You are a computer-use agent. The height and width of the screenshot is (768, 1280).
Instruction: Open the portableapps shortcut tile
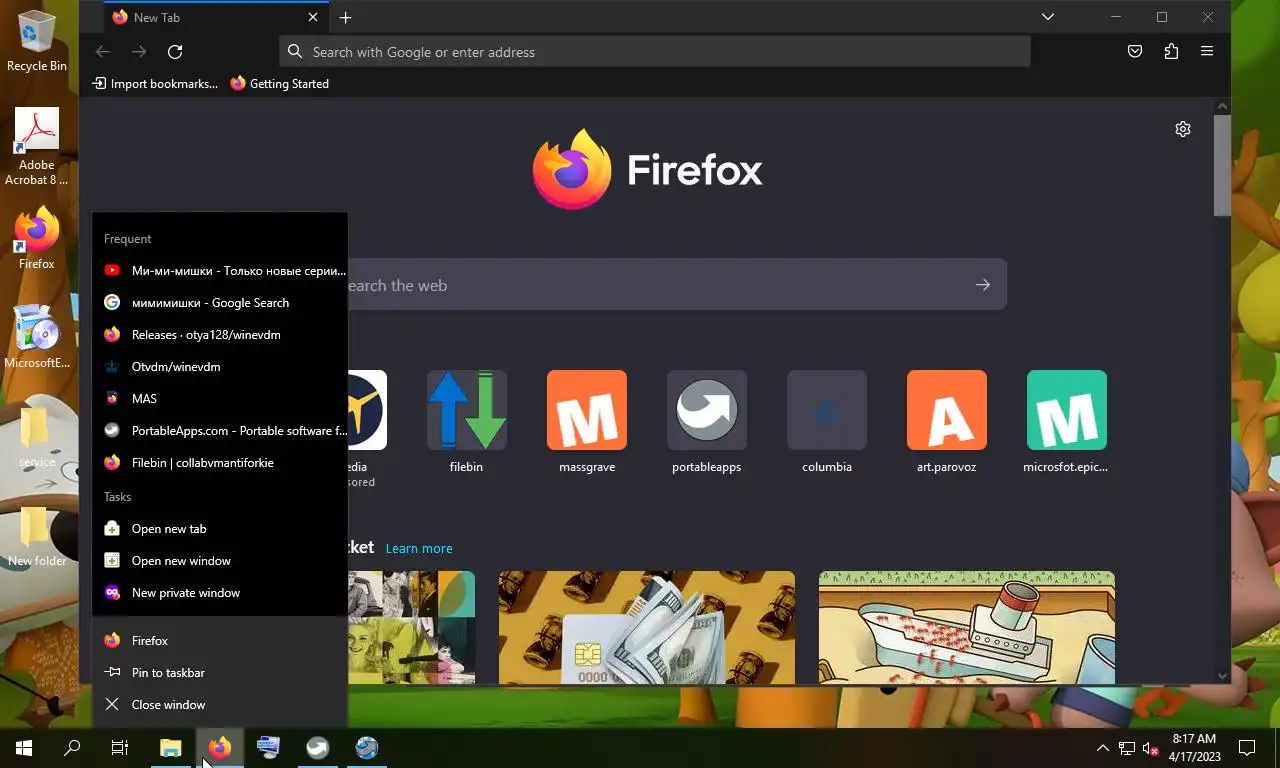(707, 422)
